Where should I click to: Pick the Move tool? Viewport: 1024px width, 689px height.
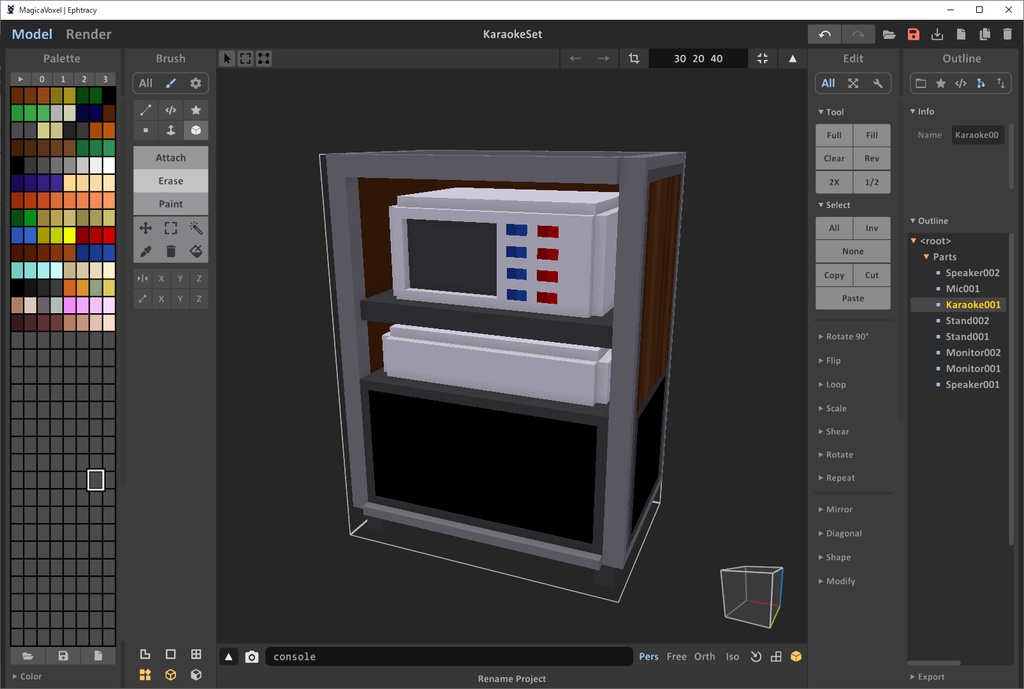coord(146,228)
